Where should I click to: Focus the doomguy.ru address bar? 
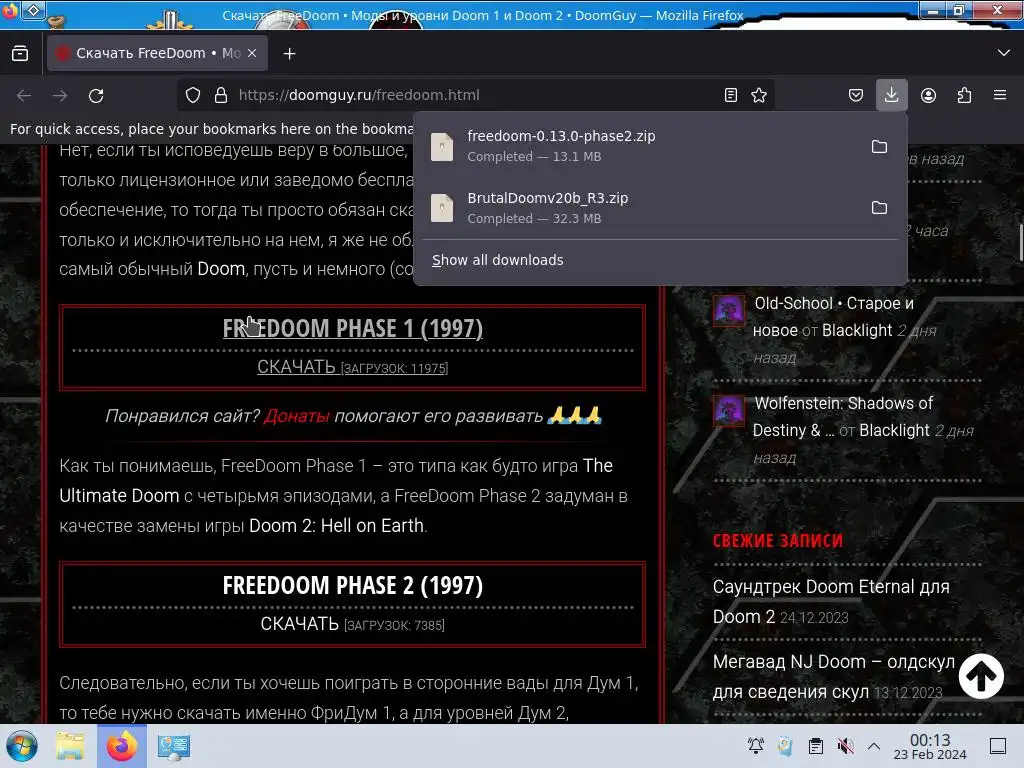click(474, 95)
